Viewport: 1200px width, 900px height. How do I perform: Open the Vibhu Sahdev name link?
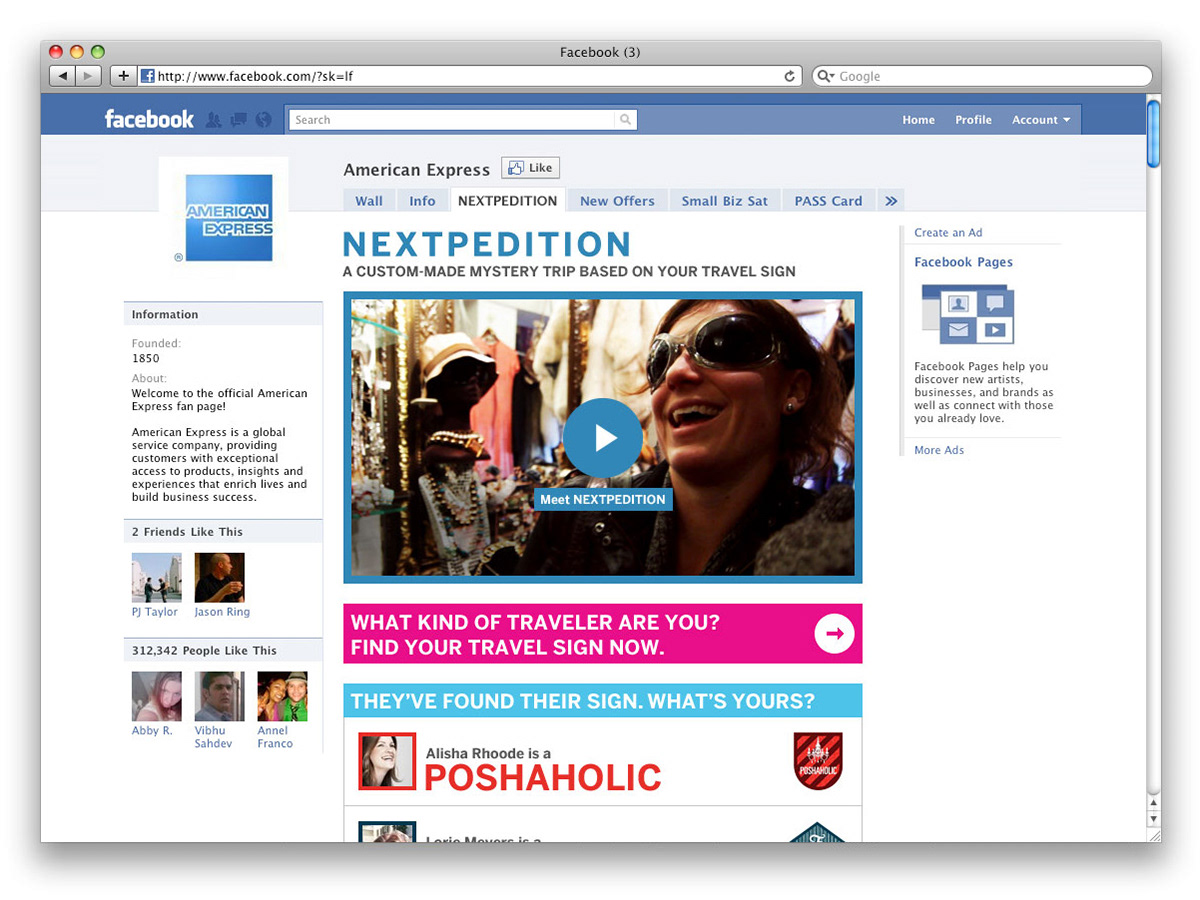(x=213, y=737)
